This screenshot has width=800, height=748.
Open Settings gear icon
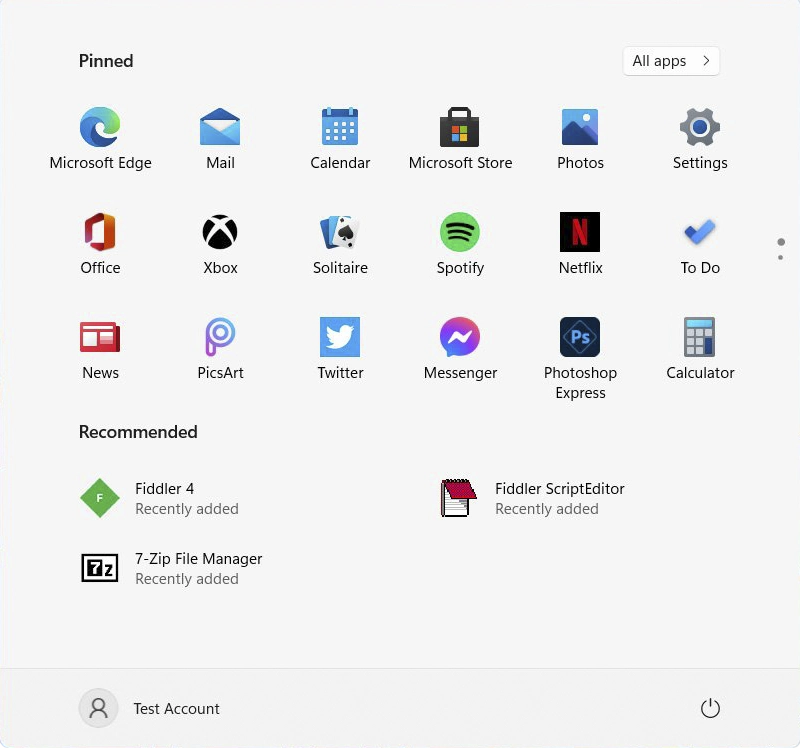coord(700,128)
